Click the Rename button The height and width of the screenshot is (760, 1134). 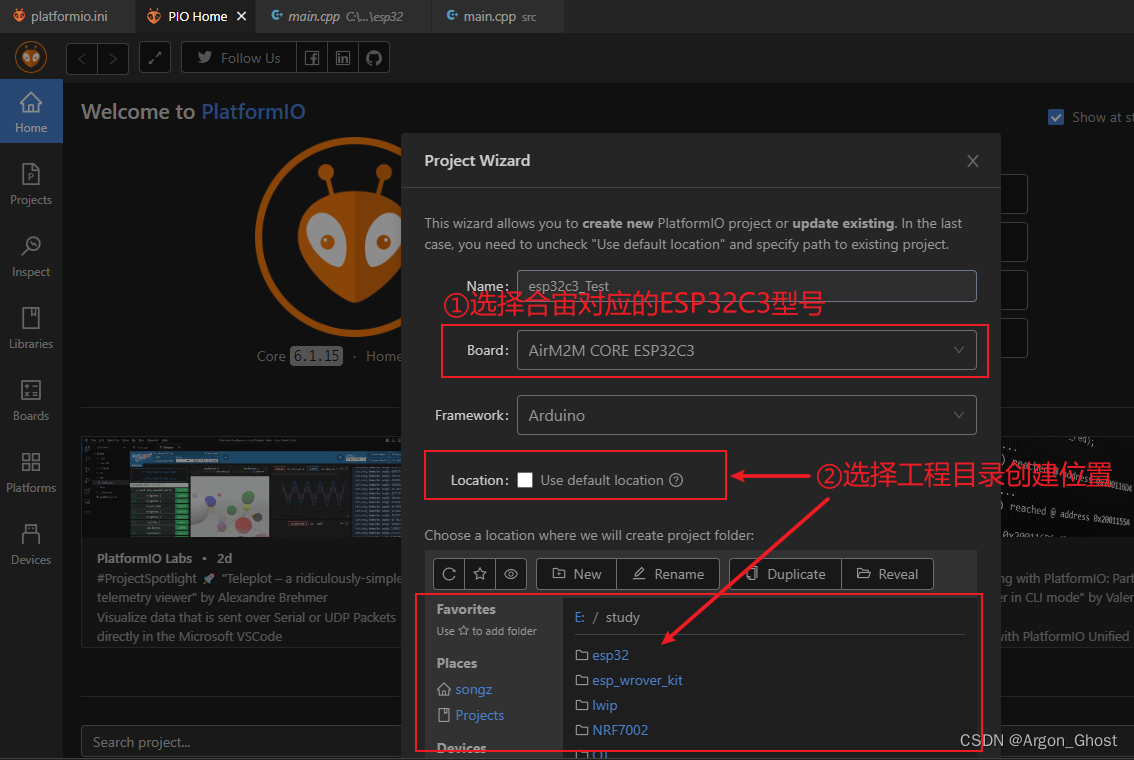click(668, 573)
